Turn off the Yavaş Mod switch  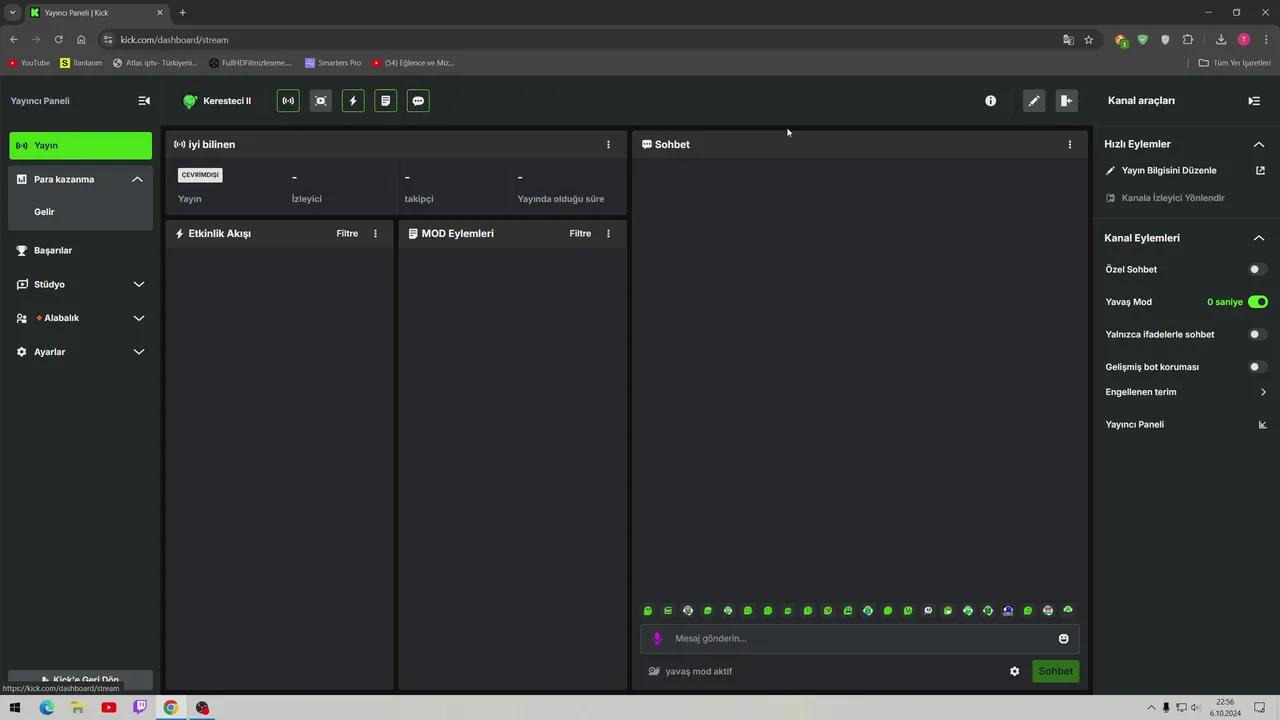pos(1257,302)
